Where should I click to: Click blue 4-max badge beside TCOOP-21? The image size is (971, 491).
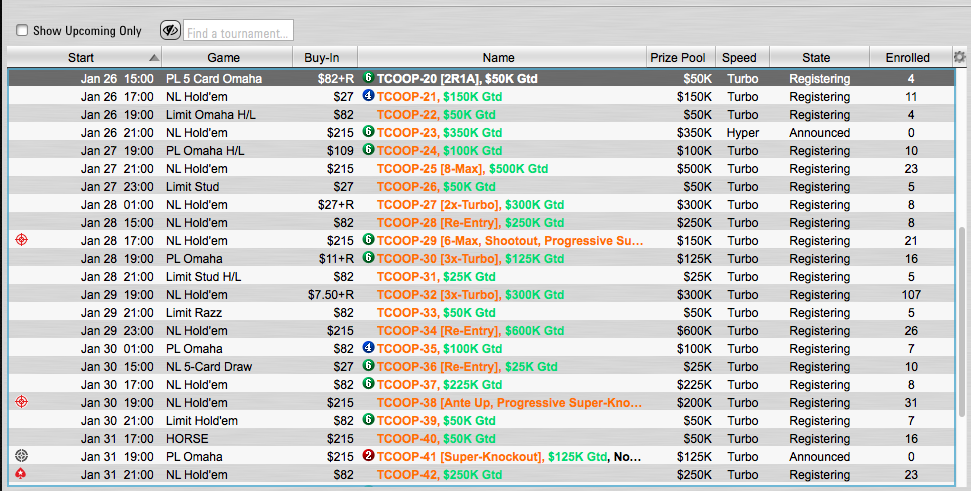pyautogui.click(x=368, y=97)
